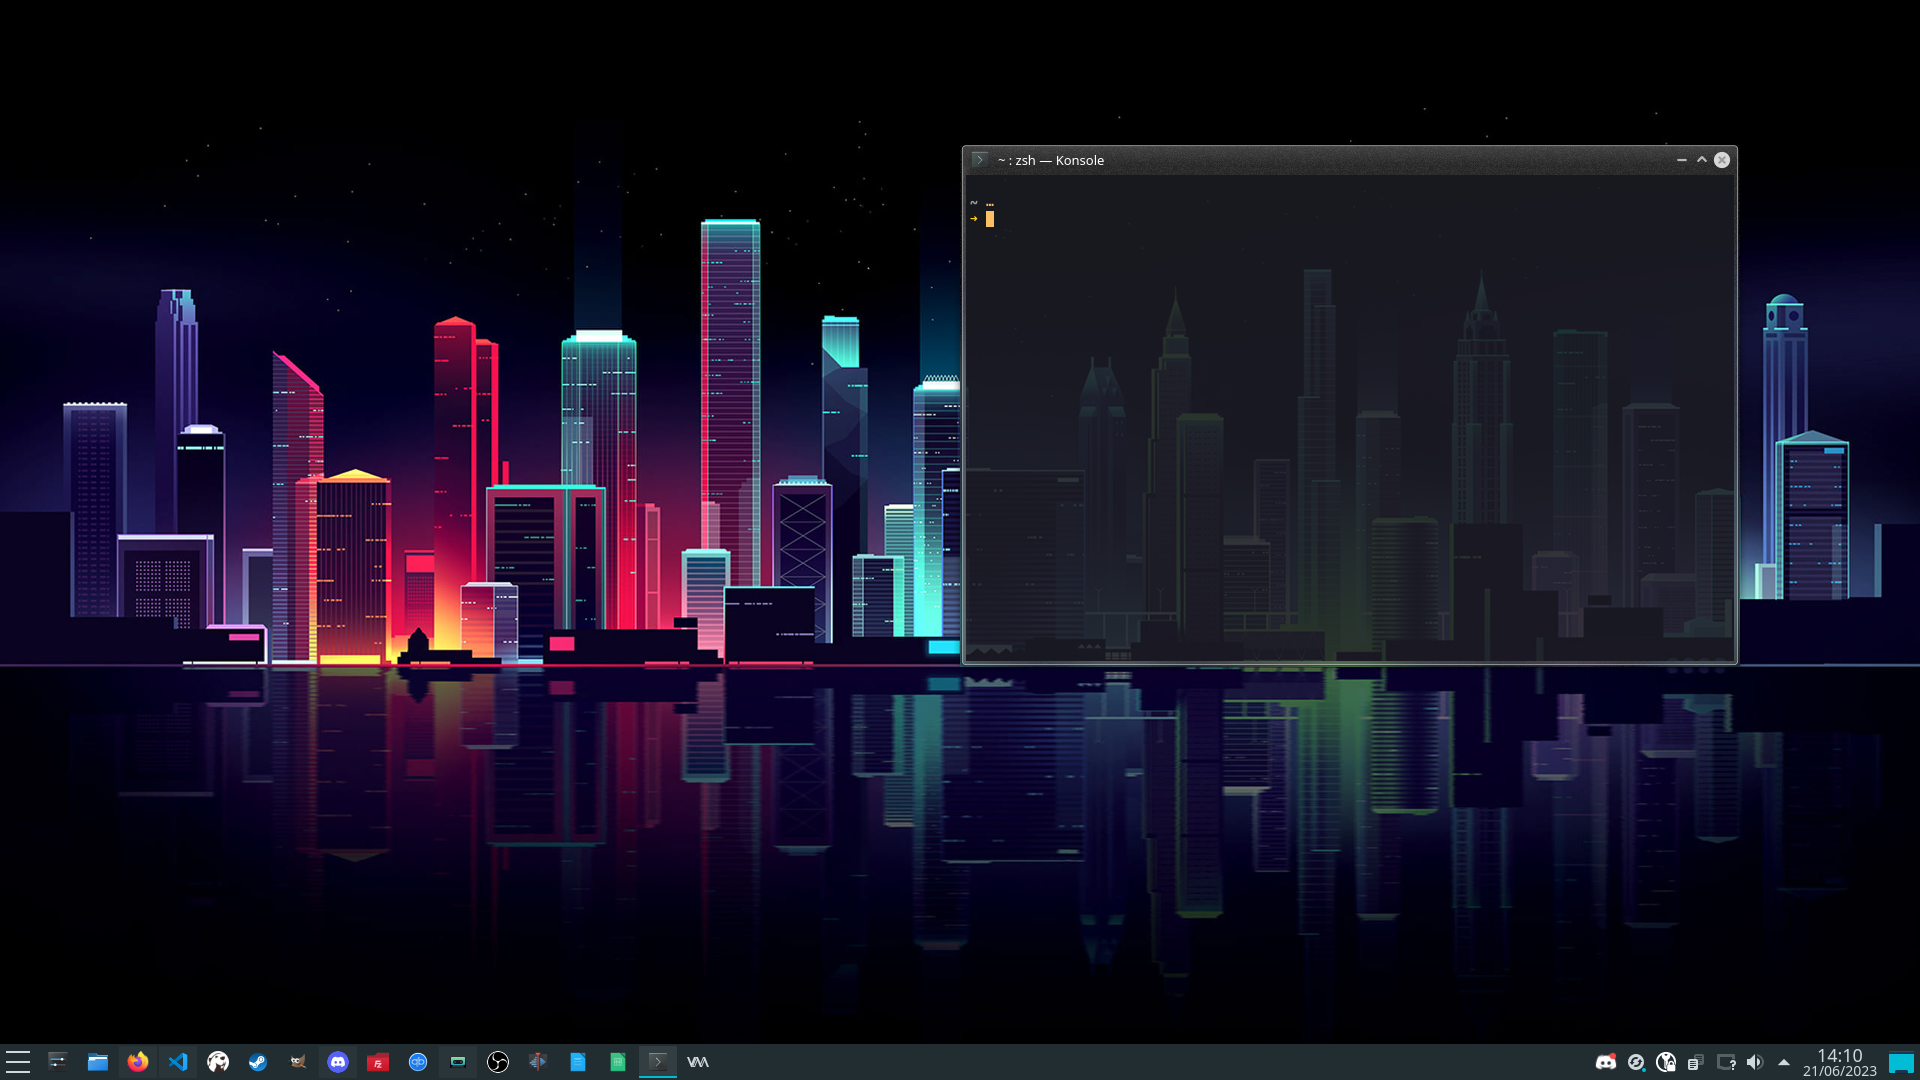The height and width of the screenshot is (1080, 1920).
Task: Focus the zsh prompt in Konsole
Action: coord(990,219)
